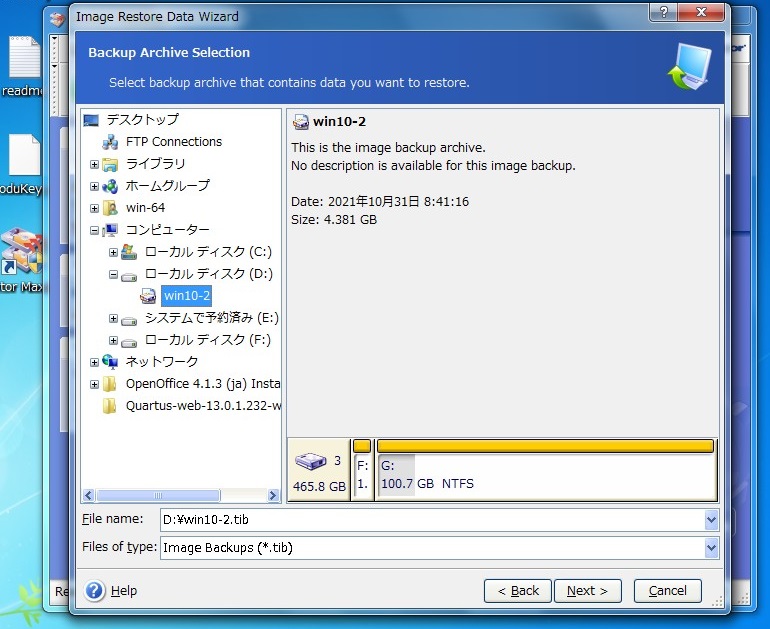The image size is (770, 629).
Task: Expand the ネットワーク tree node
Action: coord(94,362)
